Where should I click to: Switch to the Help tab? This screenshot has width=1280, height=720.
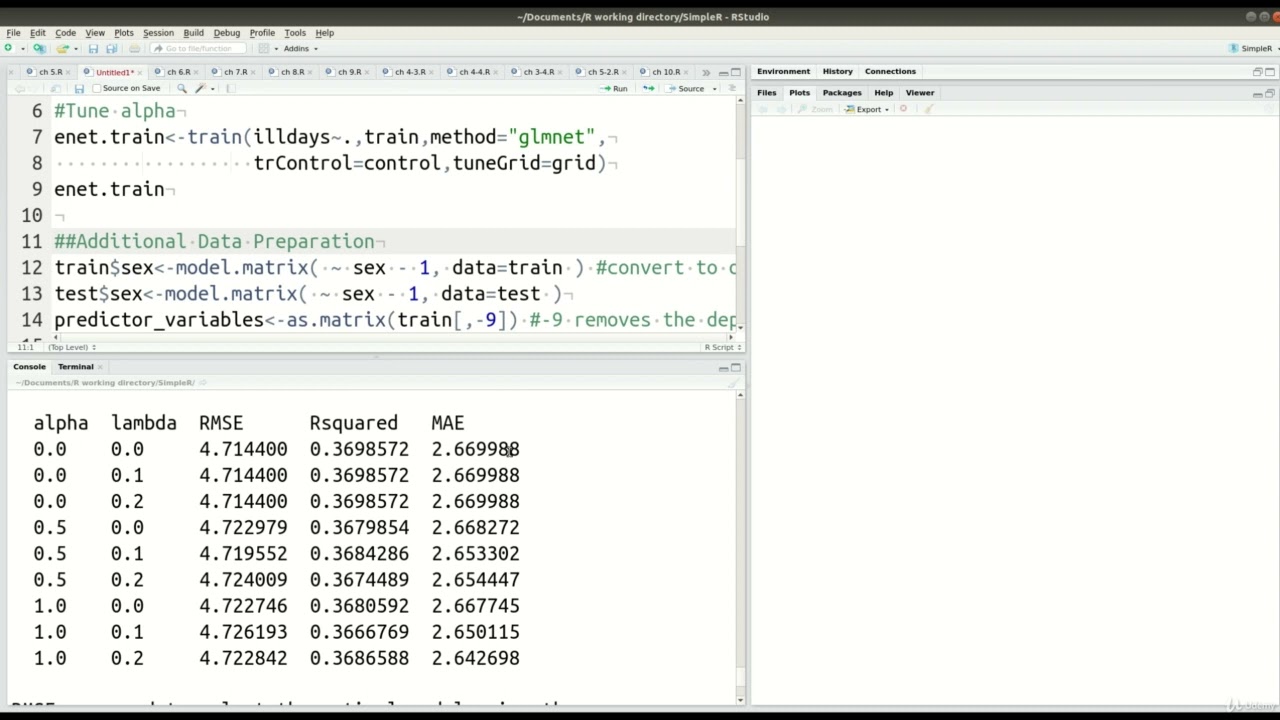click(x=884, y=93)
